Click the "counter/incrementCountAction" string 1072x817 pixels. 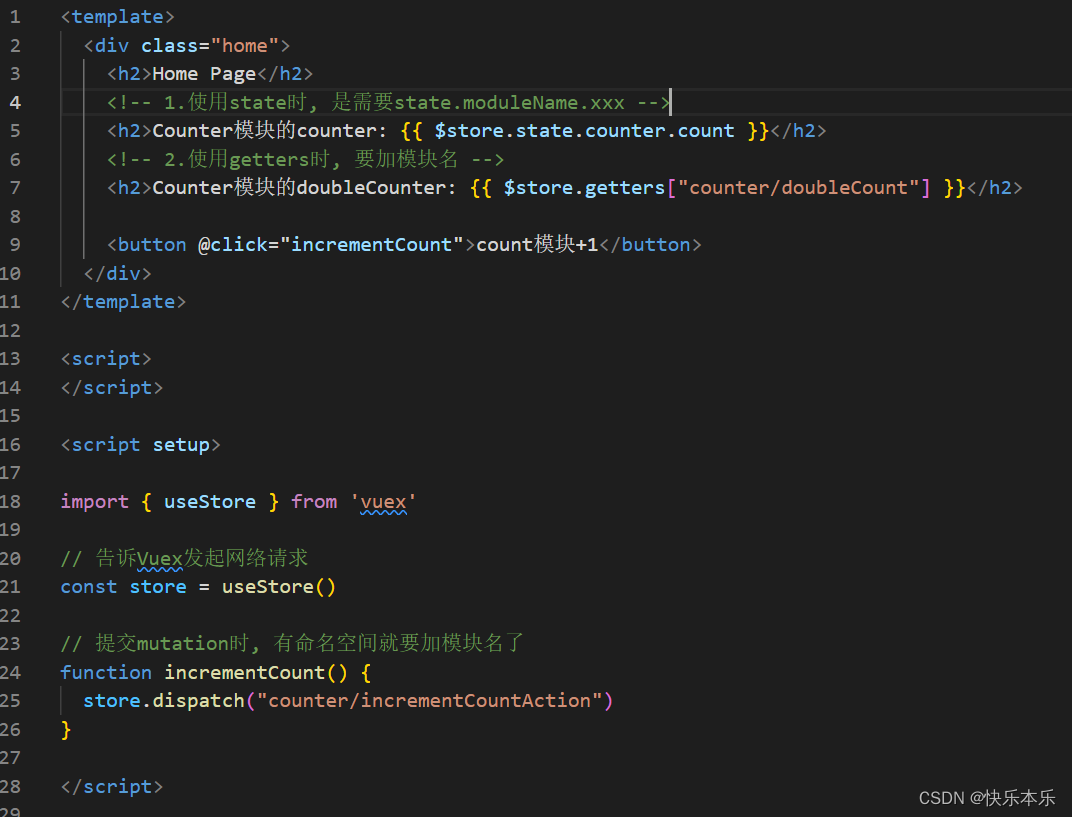[429, 701]
